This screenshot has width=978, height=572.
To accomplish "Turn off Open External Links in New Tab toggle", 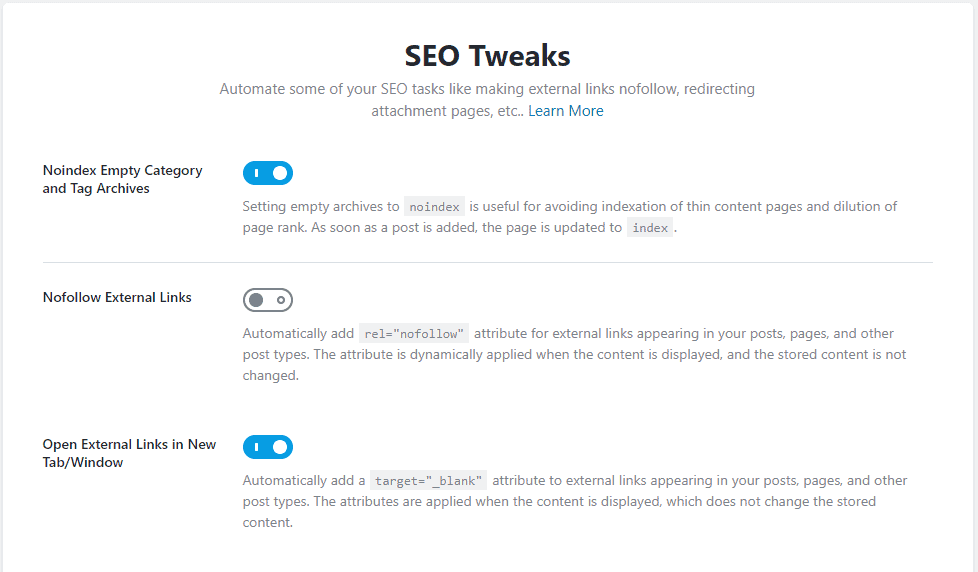I will point(267,447).
